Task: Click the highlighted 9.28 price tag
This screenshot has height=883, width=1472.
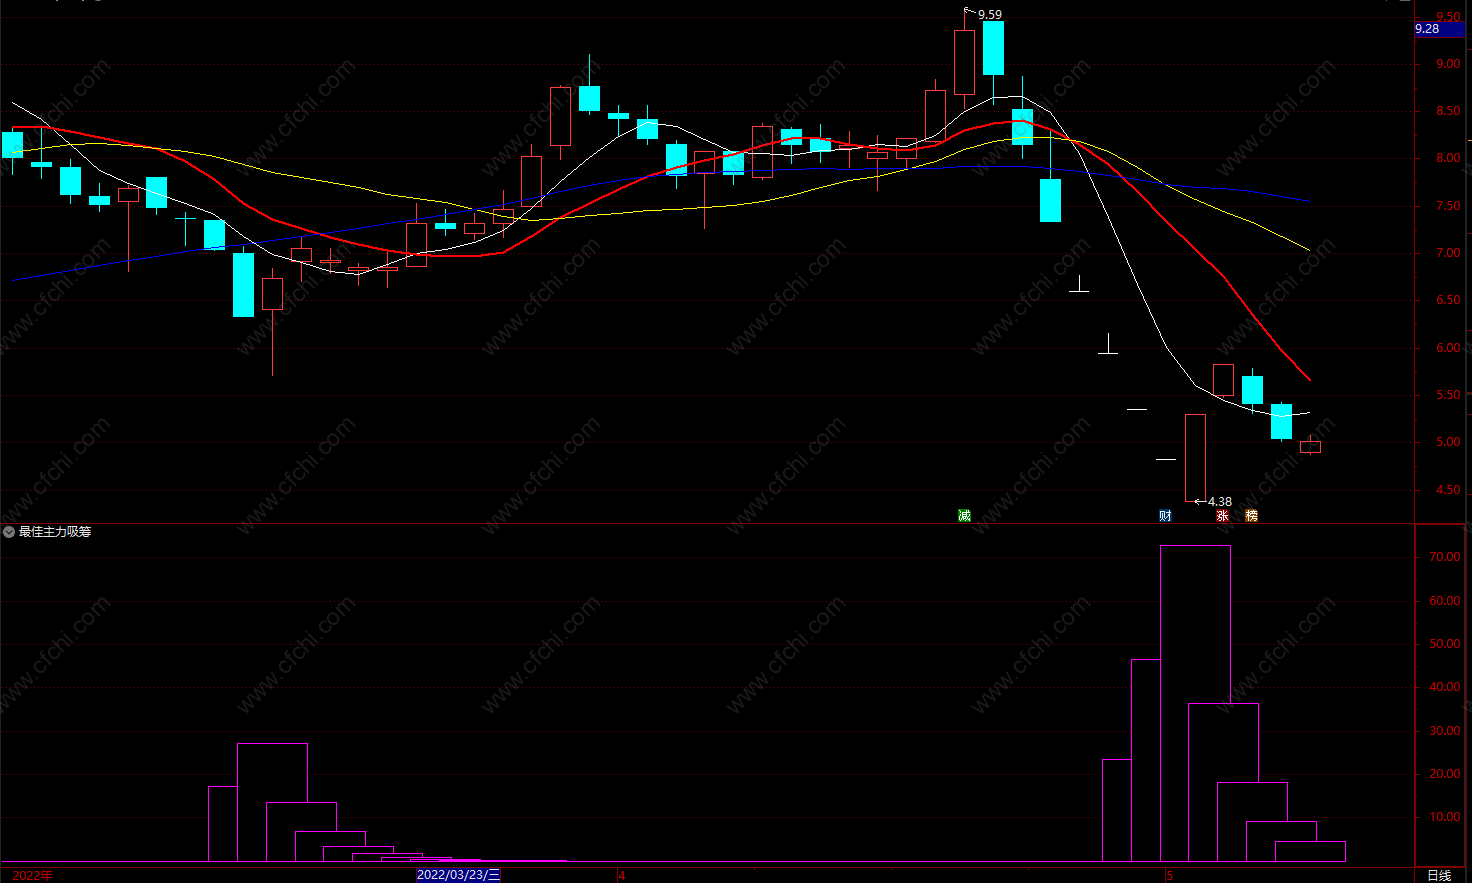Action: click(1439, 29)
